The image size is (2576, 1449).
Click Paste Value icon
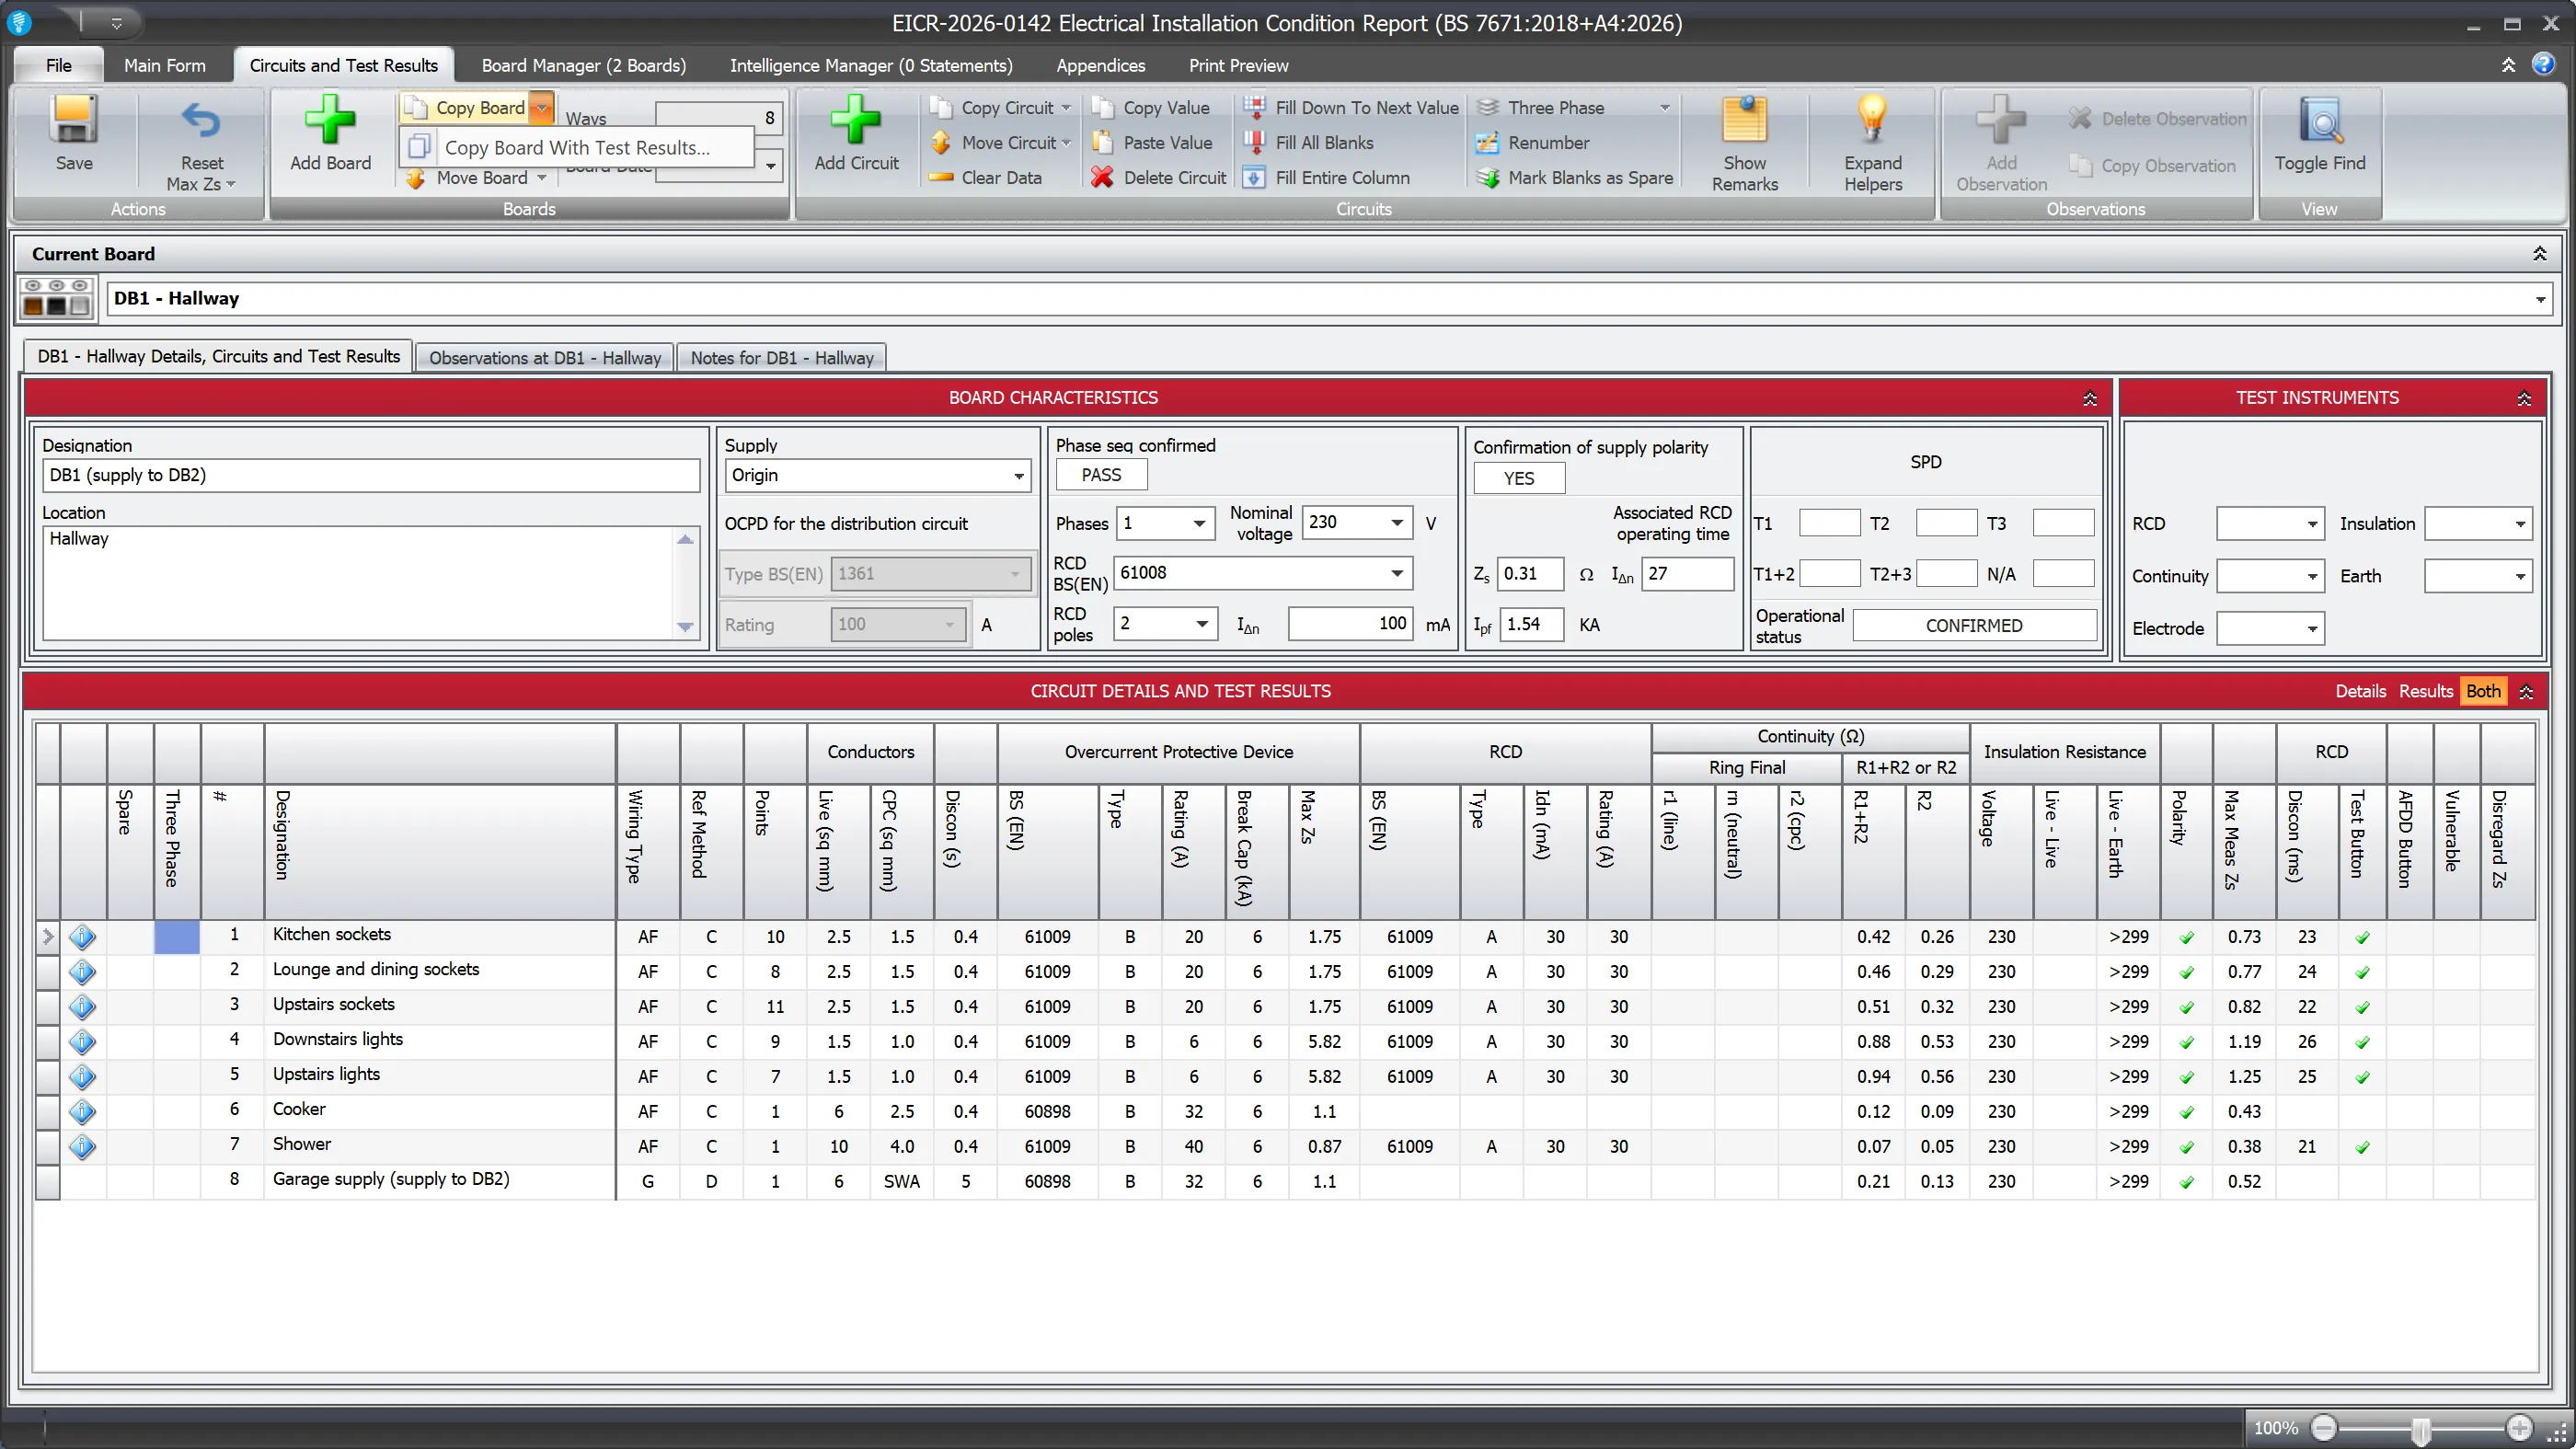(1102, 142)
